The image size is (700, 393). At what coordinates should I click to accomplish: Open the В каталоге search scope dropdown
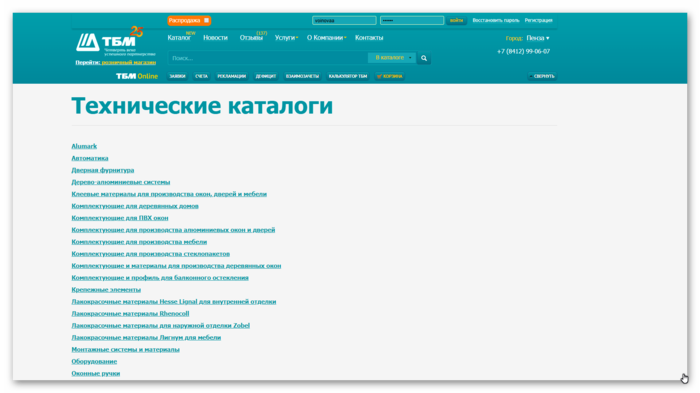click(x=392, y=58)
